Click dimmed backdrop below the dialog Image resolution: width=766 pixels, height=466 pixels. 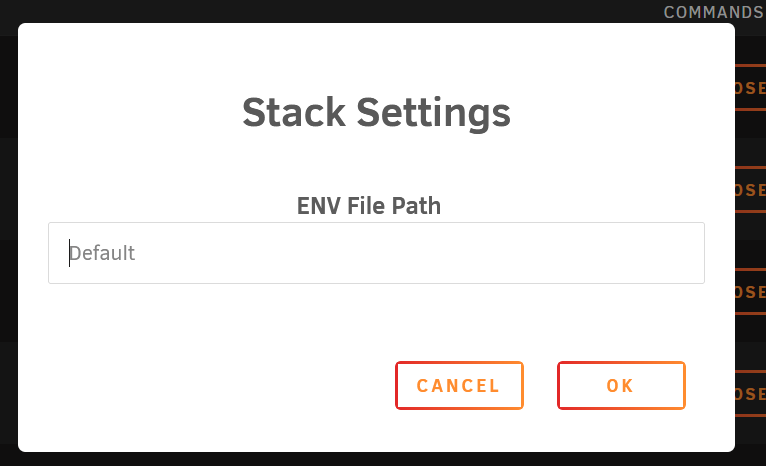pyautogui.click(x=376, y=459)
